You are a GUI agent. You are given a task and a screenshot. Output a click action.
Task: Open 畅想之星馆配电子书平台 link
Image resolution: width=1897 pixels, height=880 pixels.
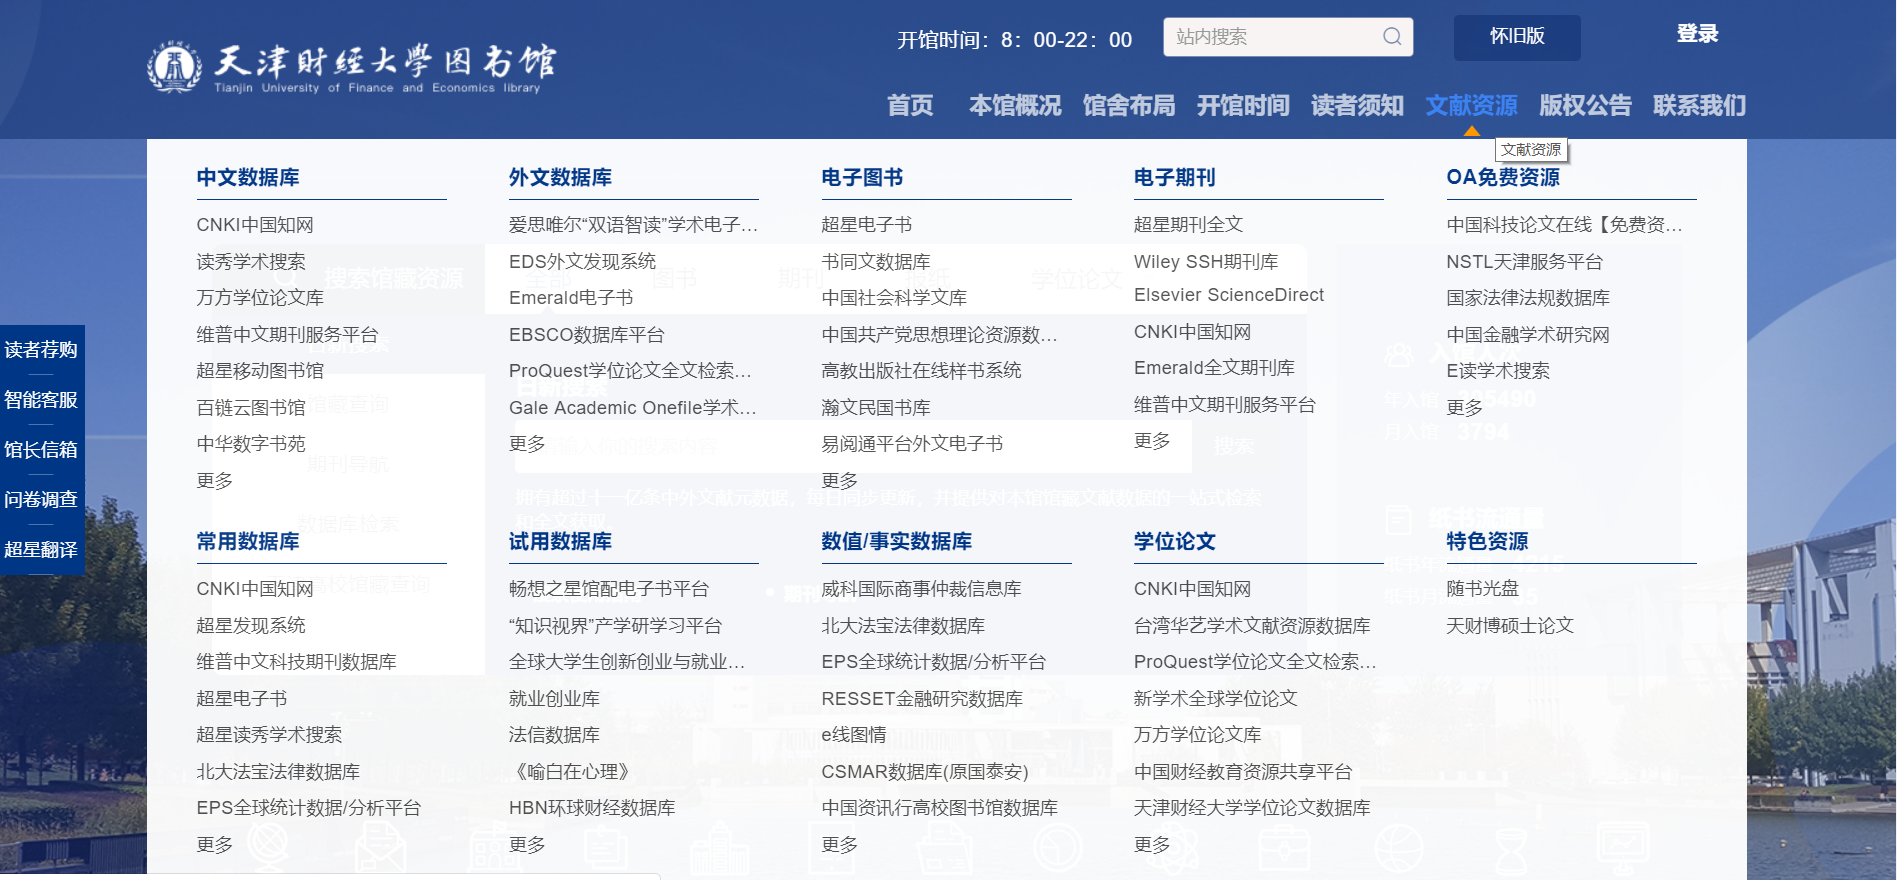click(x=609, y=589)
